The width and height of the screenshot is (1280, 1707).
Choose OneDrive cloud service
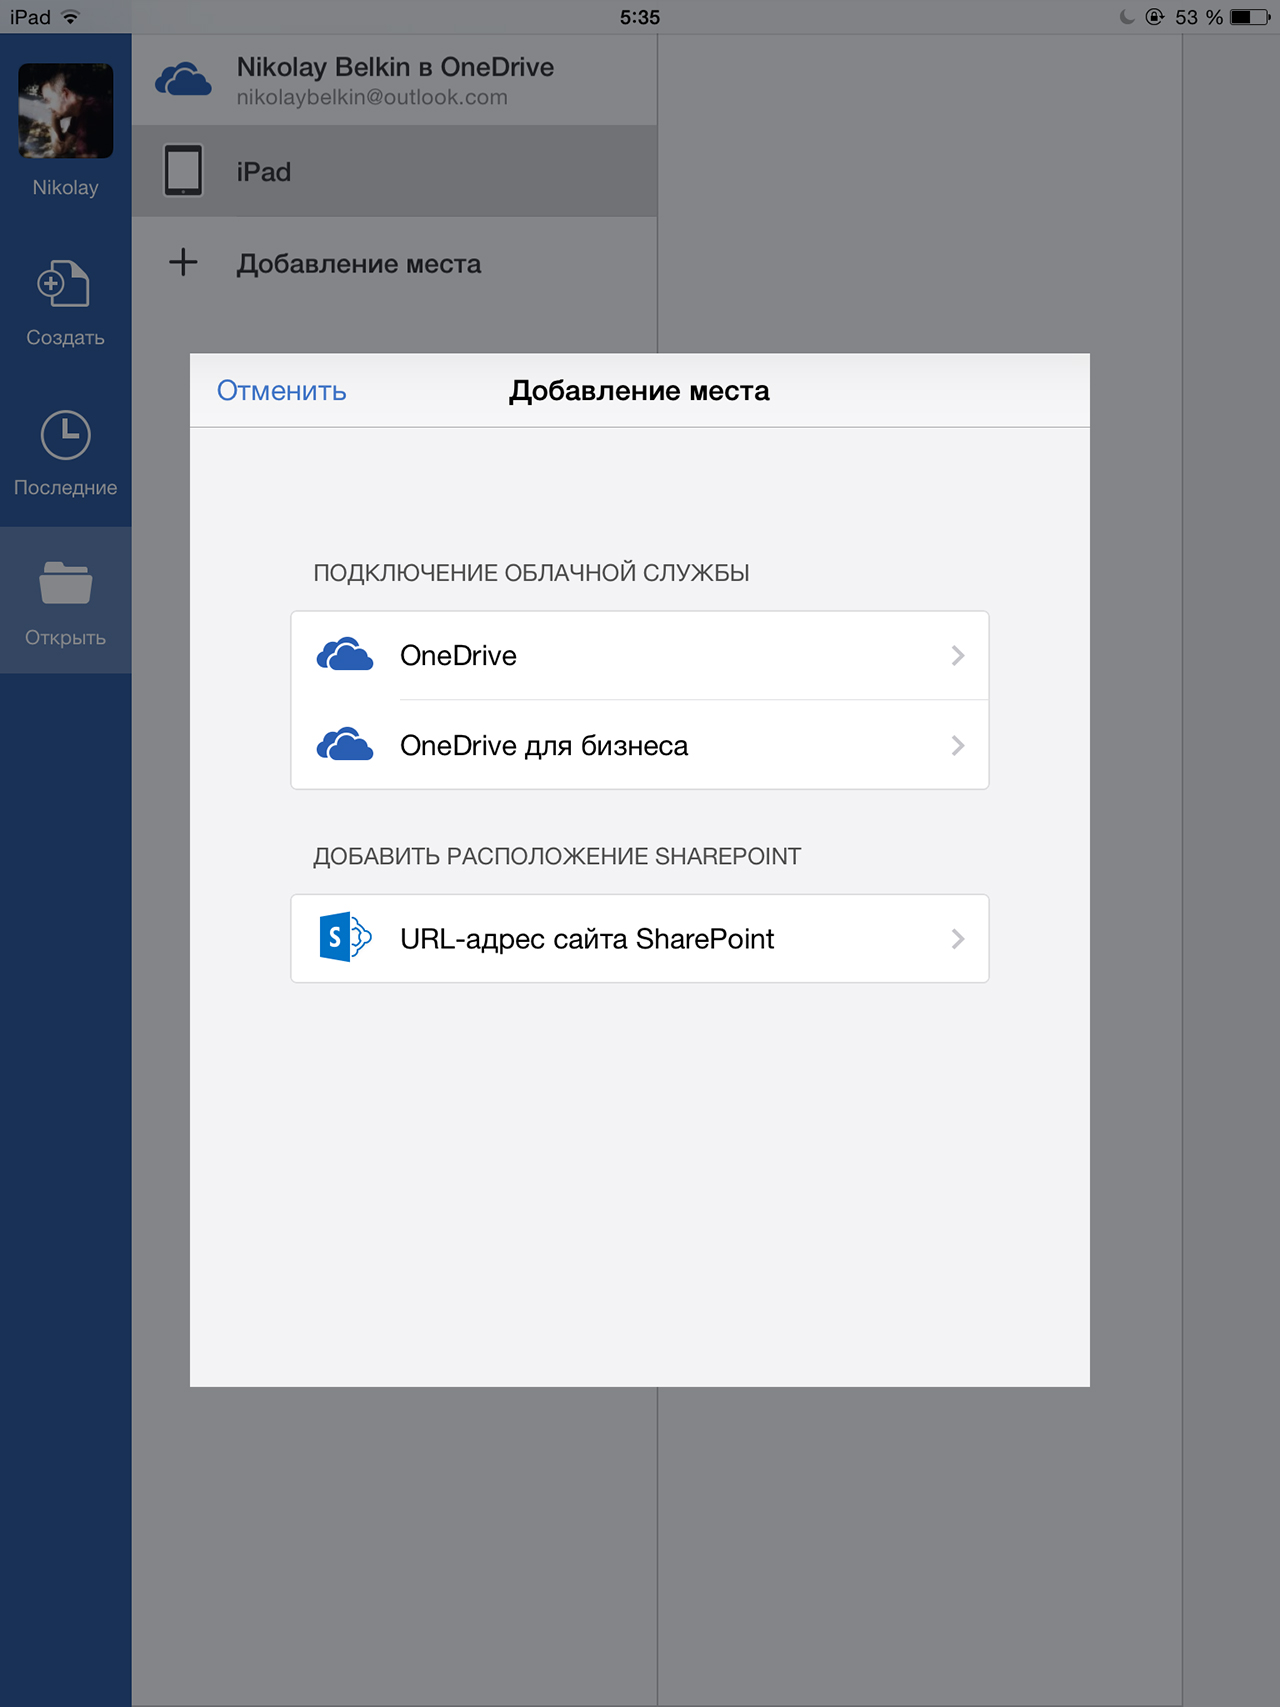point(640,656)
